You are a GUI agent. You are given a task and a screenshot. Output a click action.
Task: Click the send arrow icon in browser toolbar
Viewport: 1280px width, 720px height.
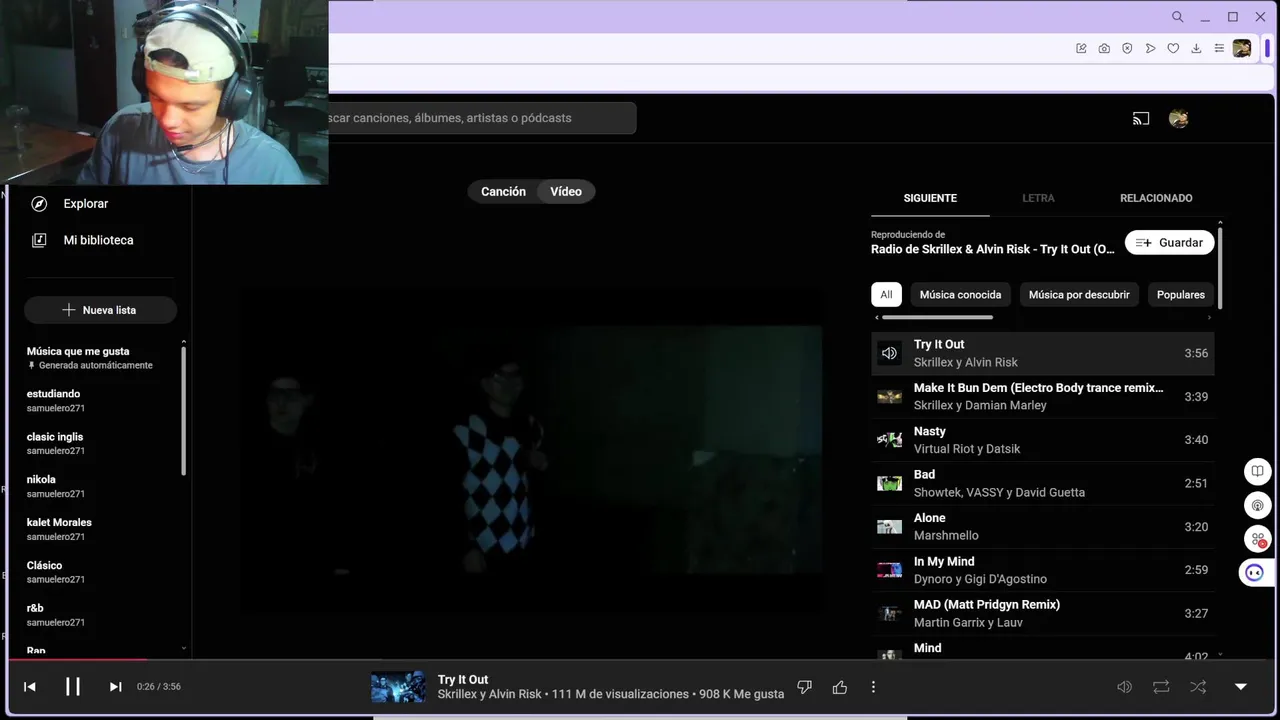pos(1150,48)
